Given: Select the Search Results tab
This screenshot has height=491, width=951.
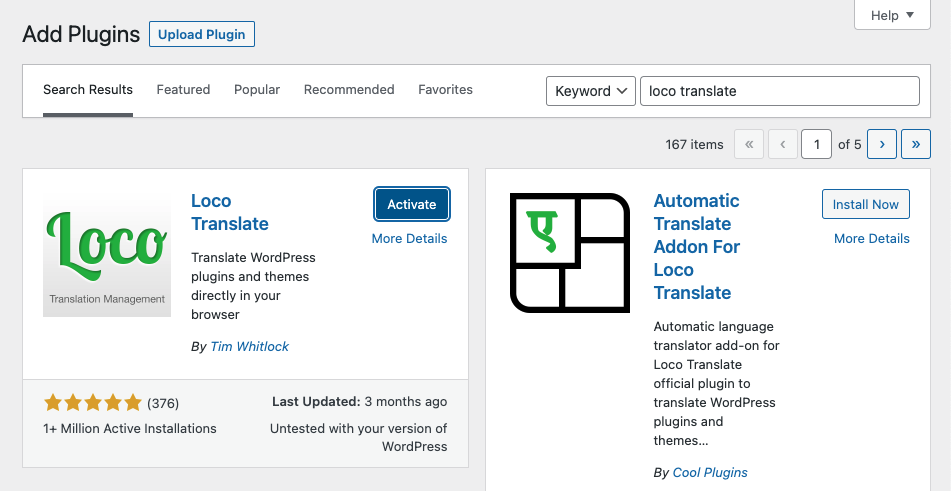Looking at the screenshot, I should tap(88, 90).
